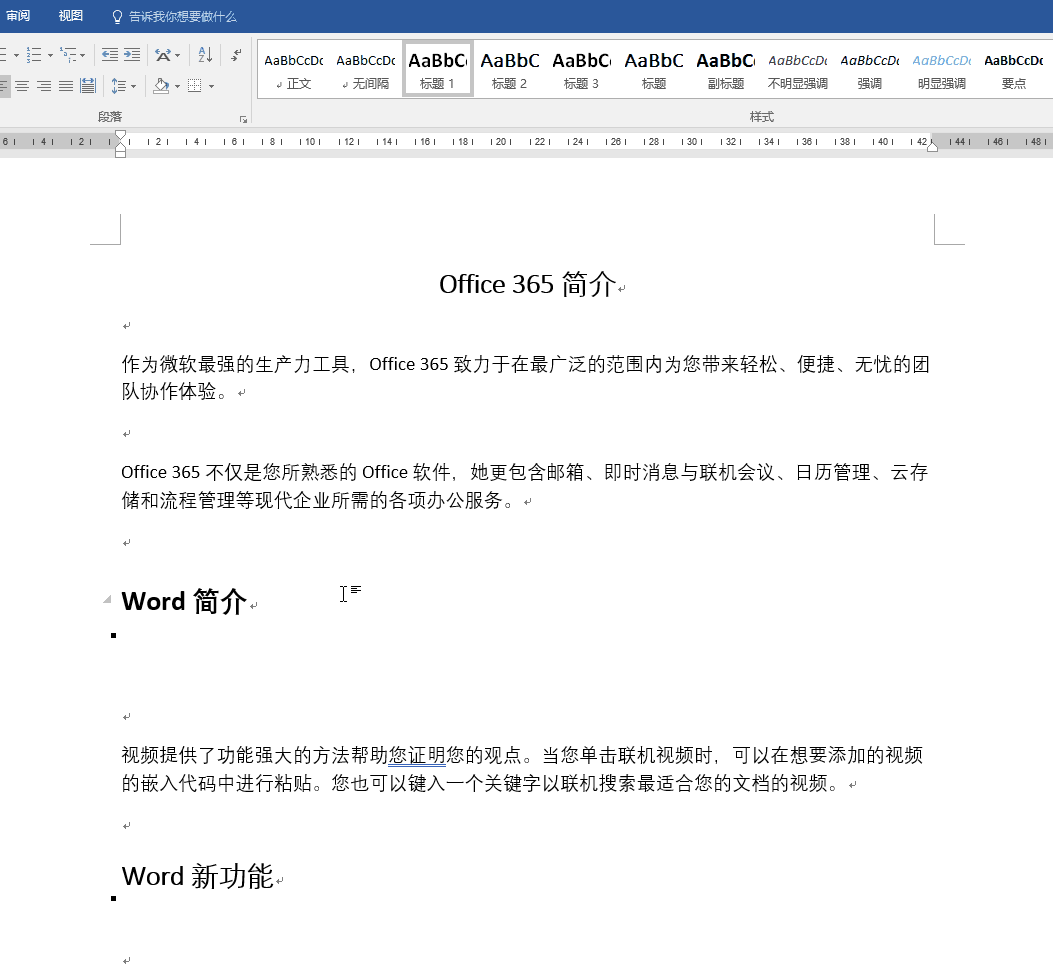The width and height of the screenshot is (1053, 968).
Task: Click the 样式 group label
Action: 762,117
